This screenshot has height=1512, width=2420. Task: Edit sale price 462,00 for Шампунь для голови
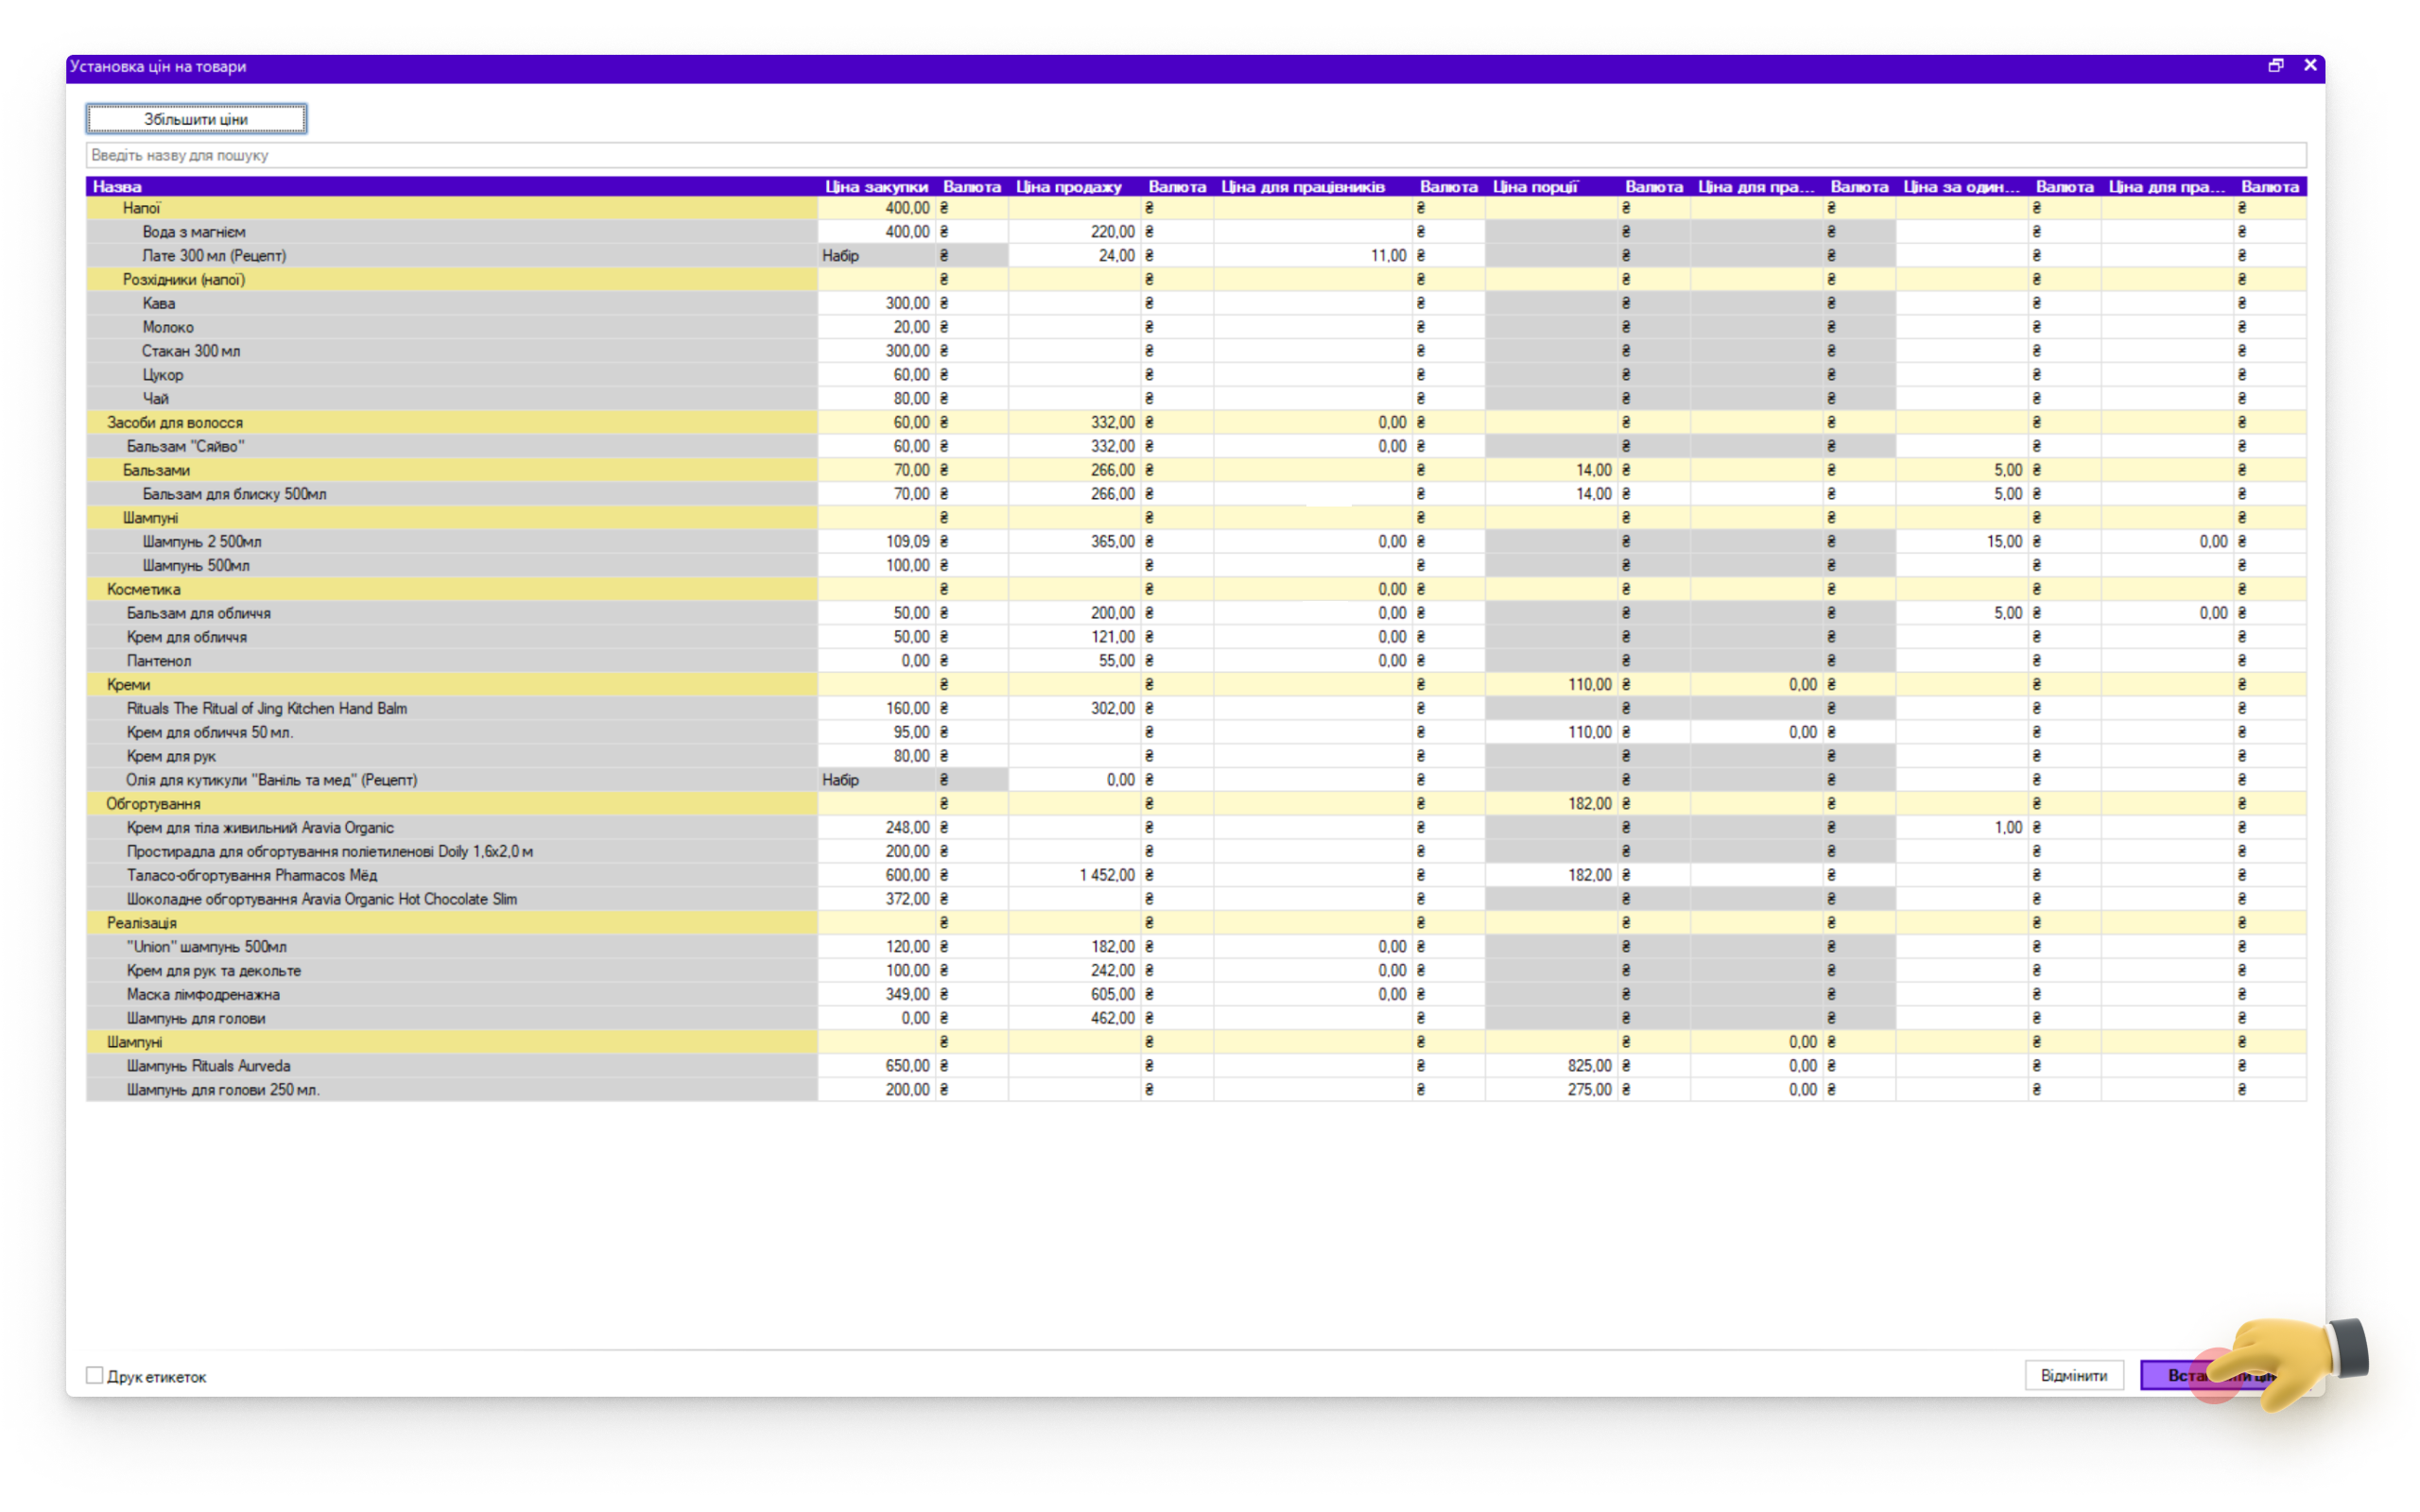pyautogui.click(x=1074, y=1018)
